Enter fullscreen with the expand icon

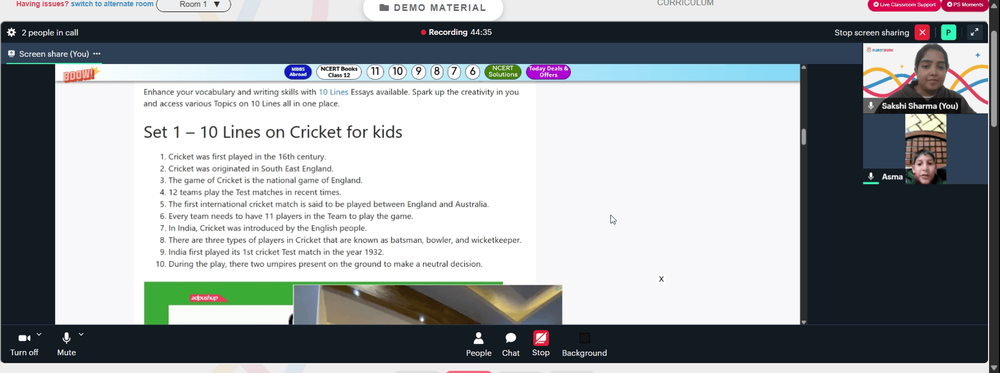(x=974, y=33)
